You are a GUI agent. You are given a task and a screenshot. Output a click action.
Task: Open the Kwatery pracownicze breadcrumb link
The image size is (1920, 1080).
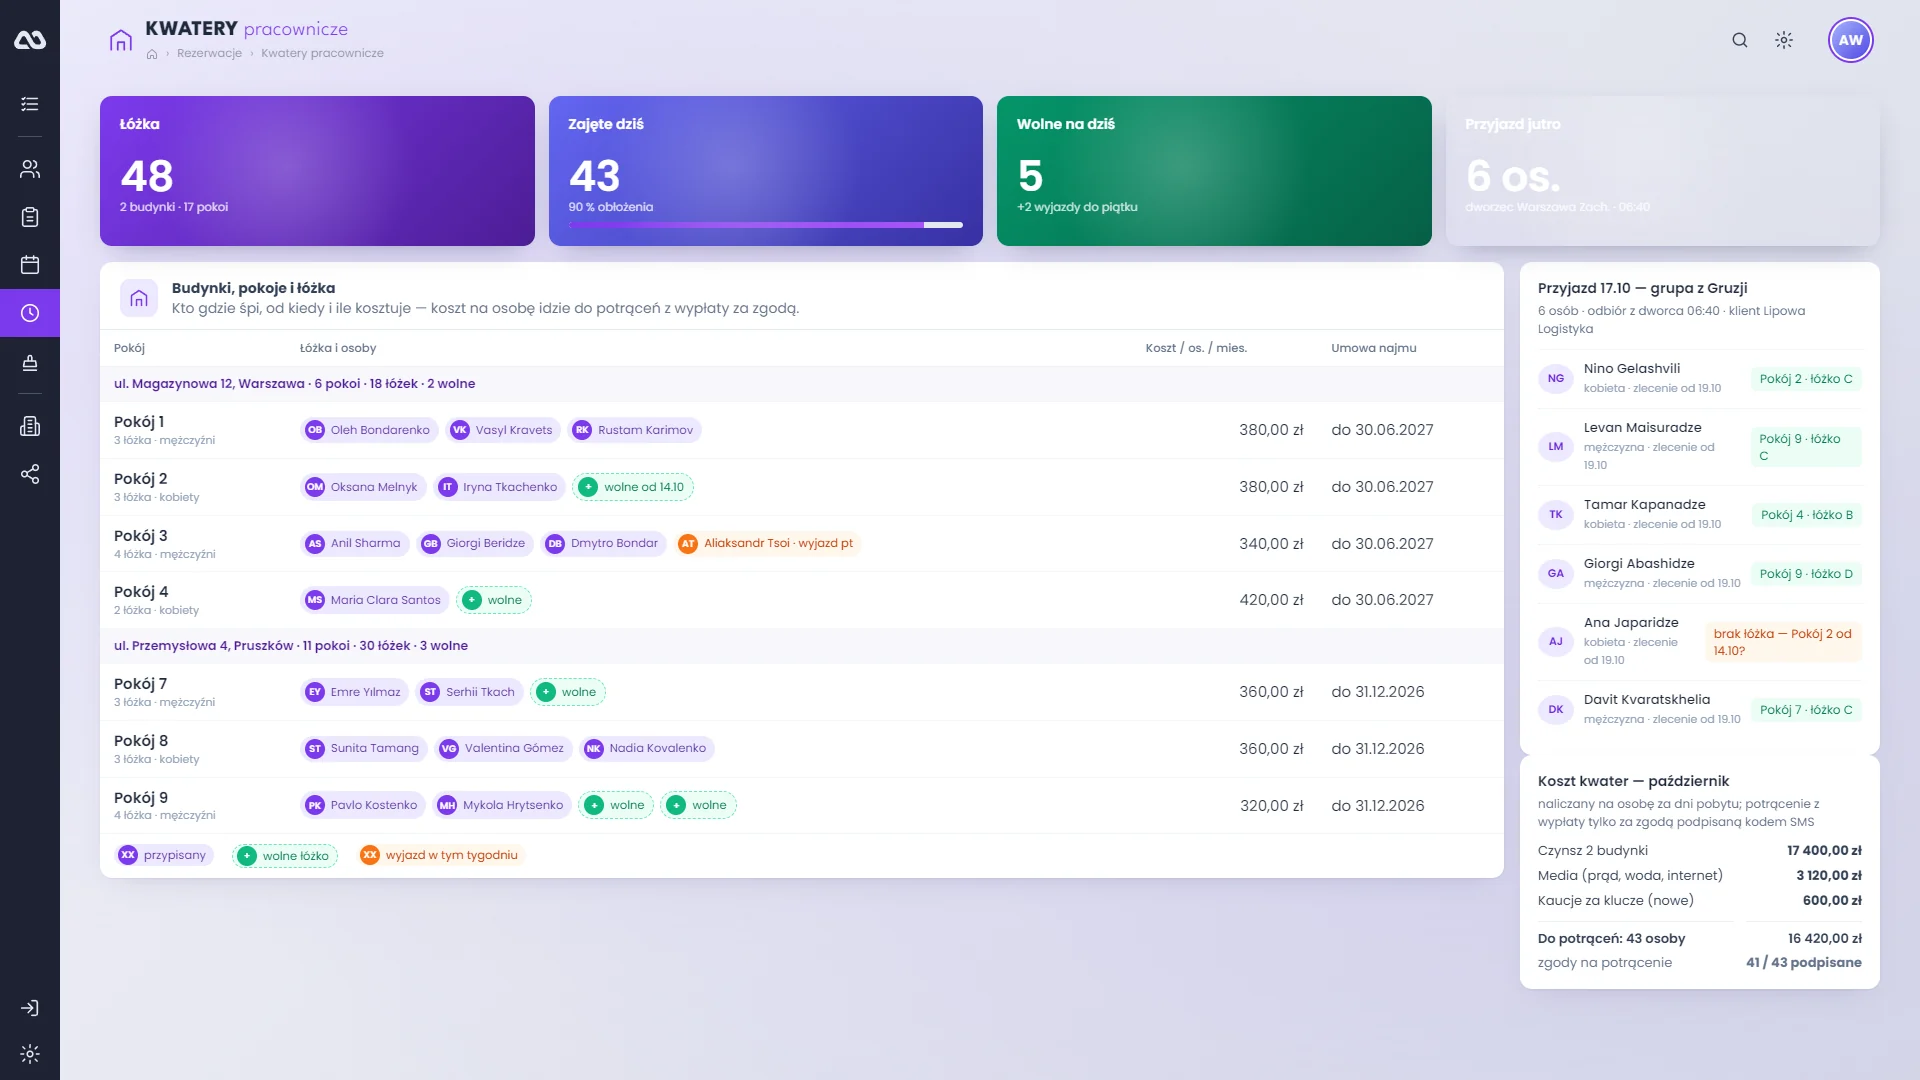[x=322, y=54]
